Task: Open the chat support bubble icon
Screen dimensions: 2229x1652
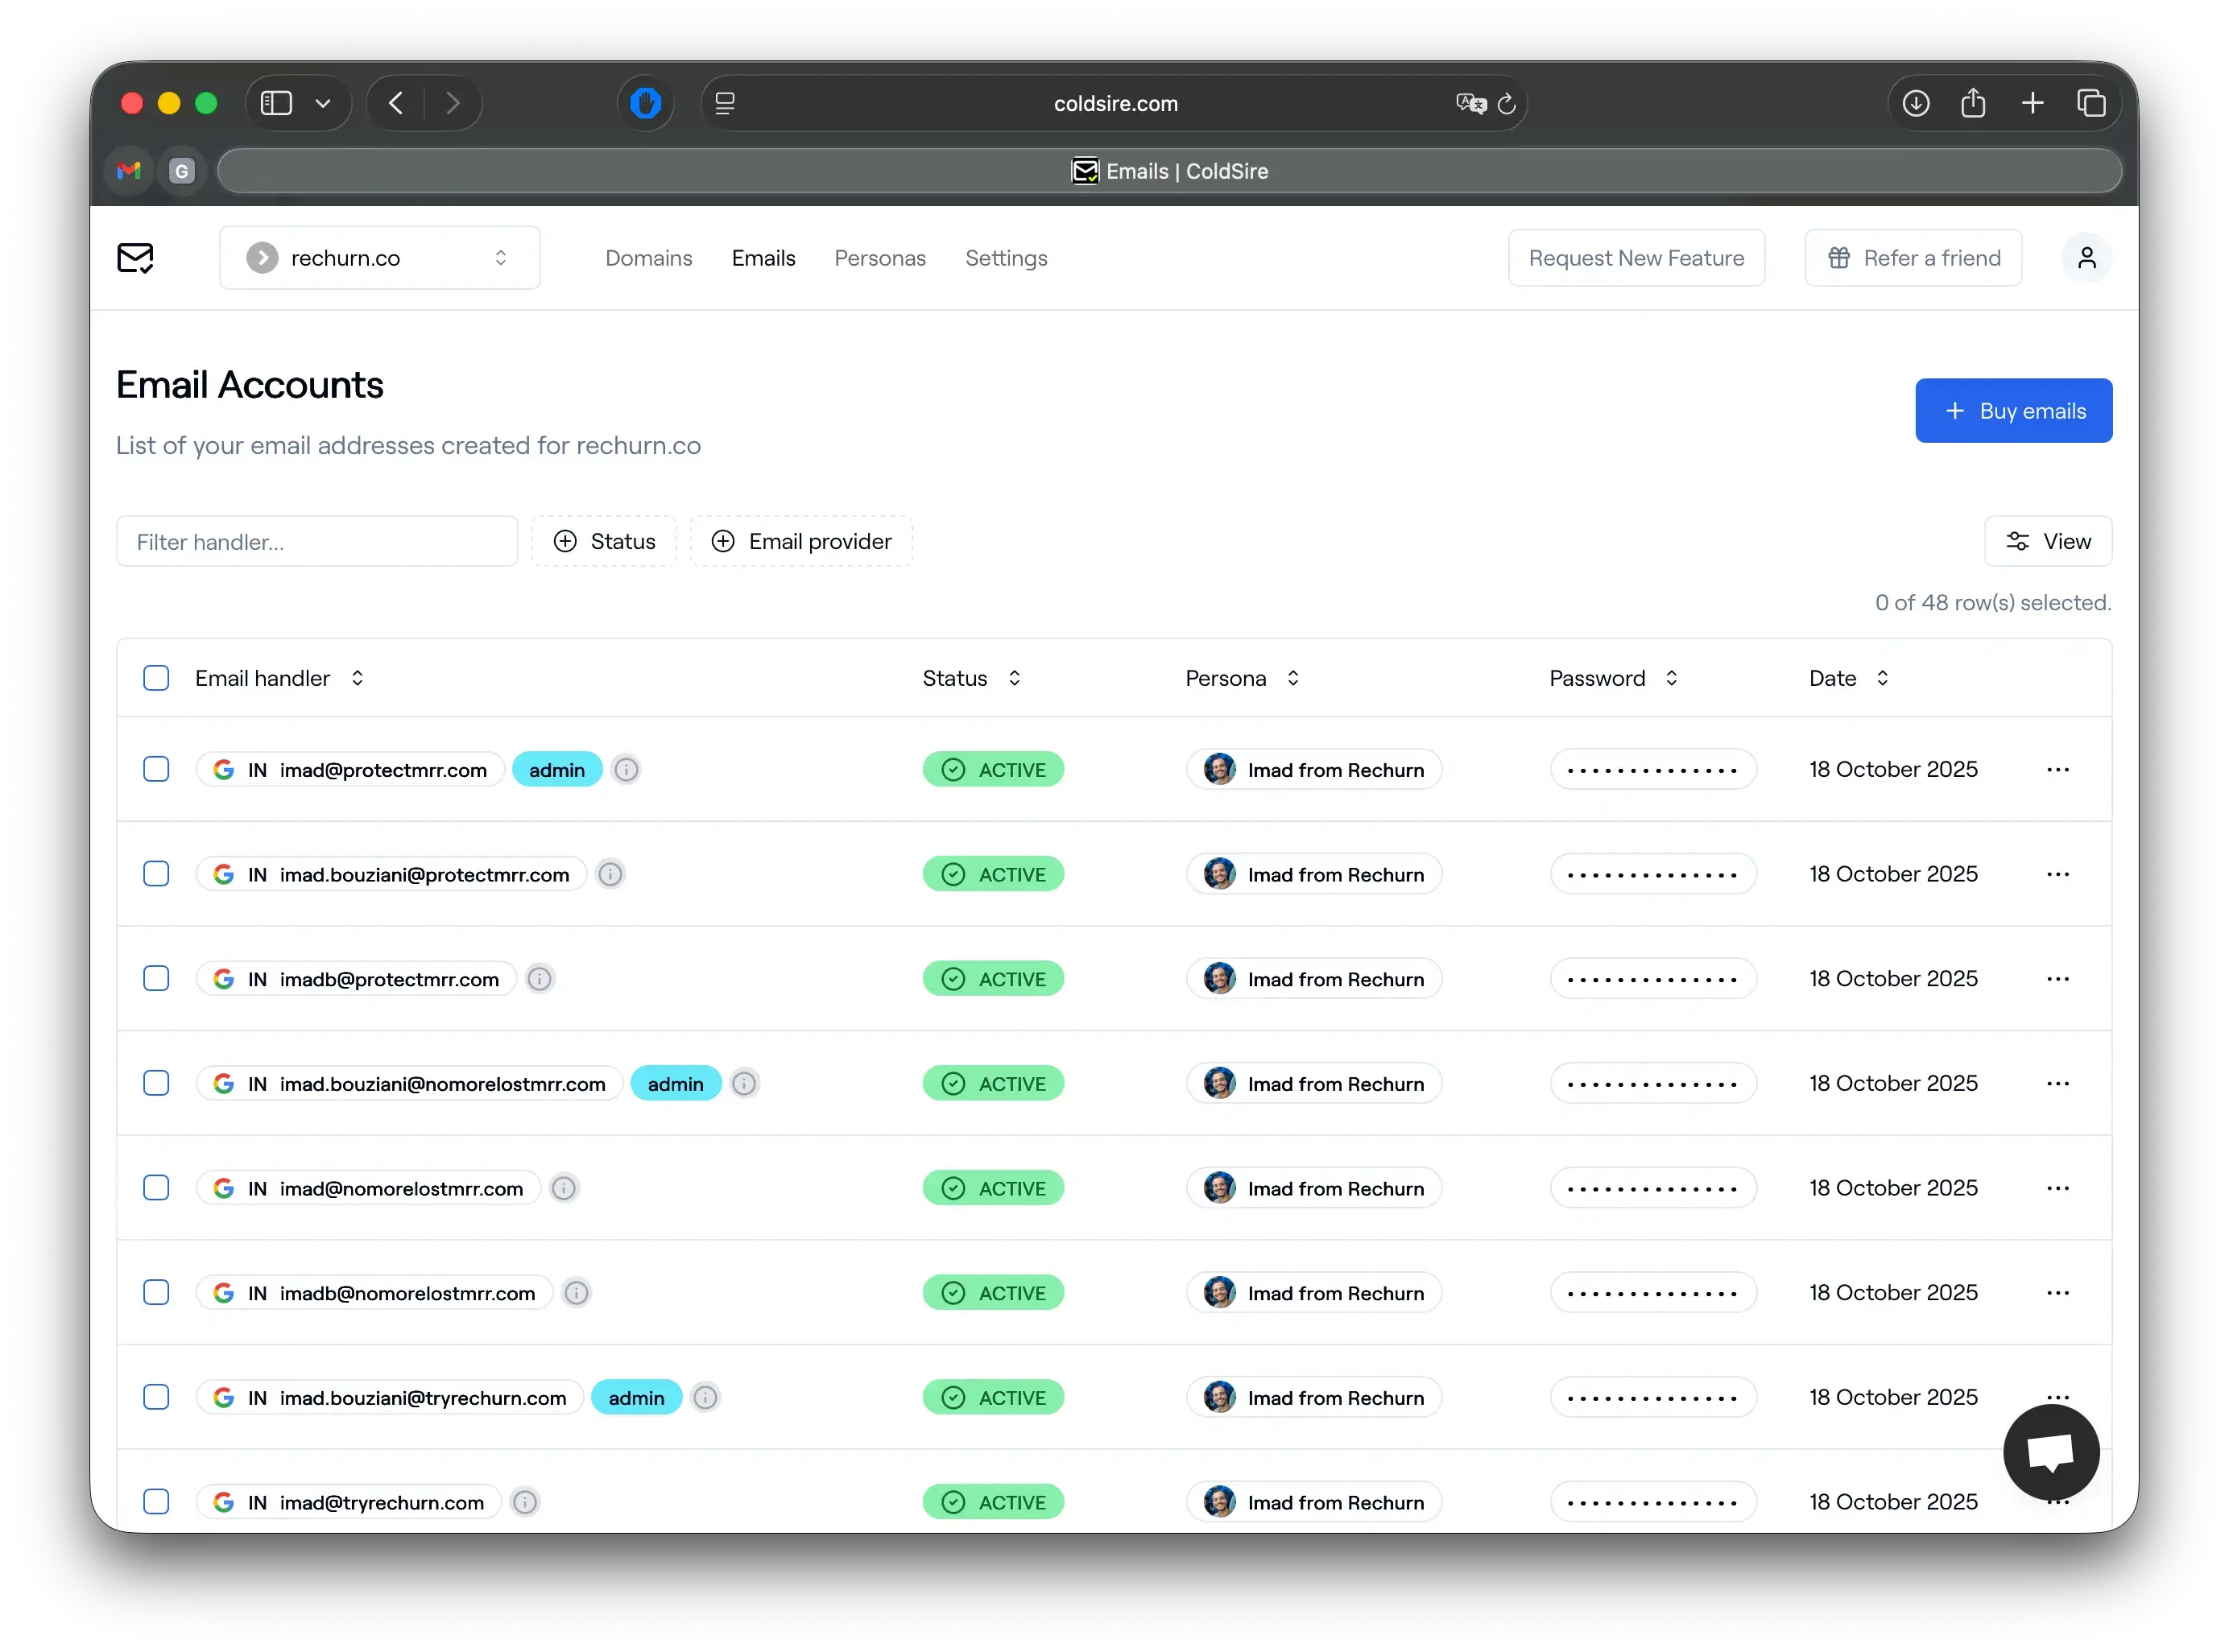Action: click(x=2050, y=1451)
